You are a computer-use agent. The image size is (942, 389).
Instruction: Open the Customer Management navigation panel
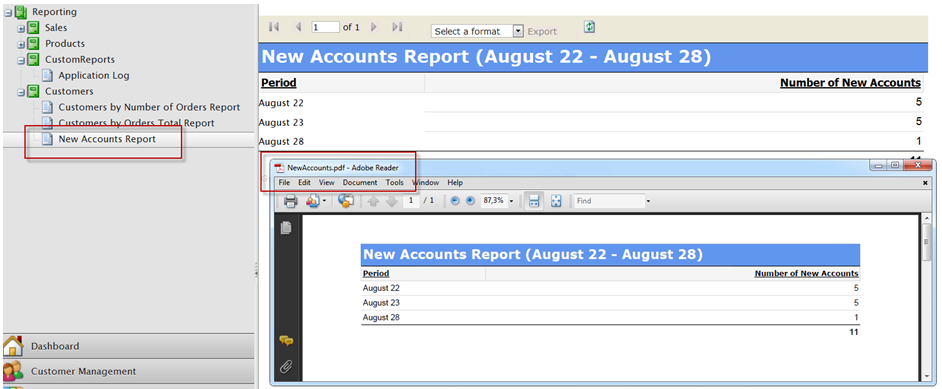point(129,371)
